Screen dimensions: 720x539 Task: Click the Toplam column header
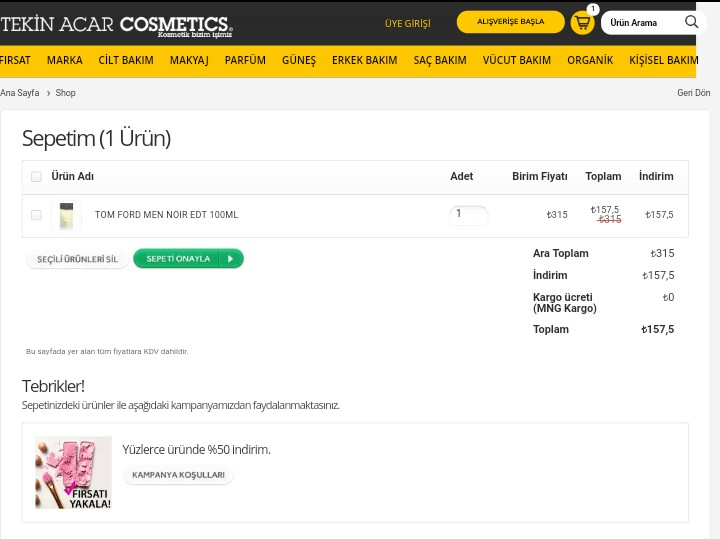603,176
